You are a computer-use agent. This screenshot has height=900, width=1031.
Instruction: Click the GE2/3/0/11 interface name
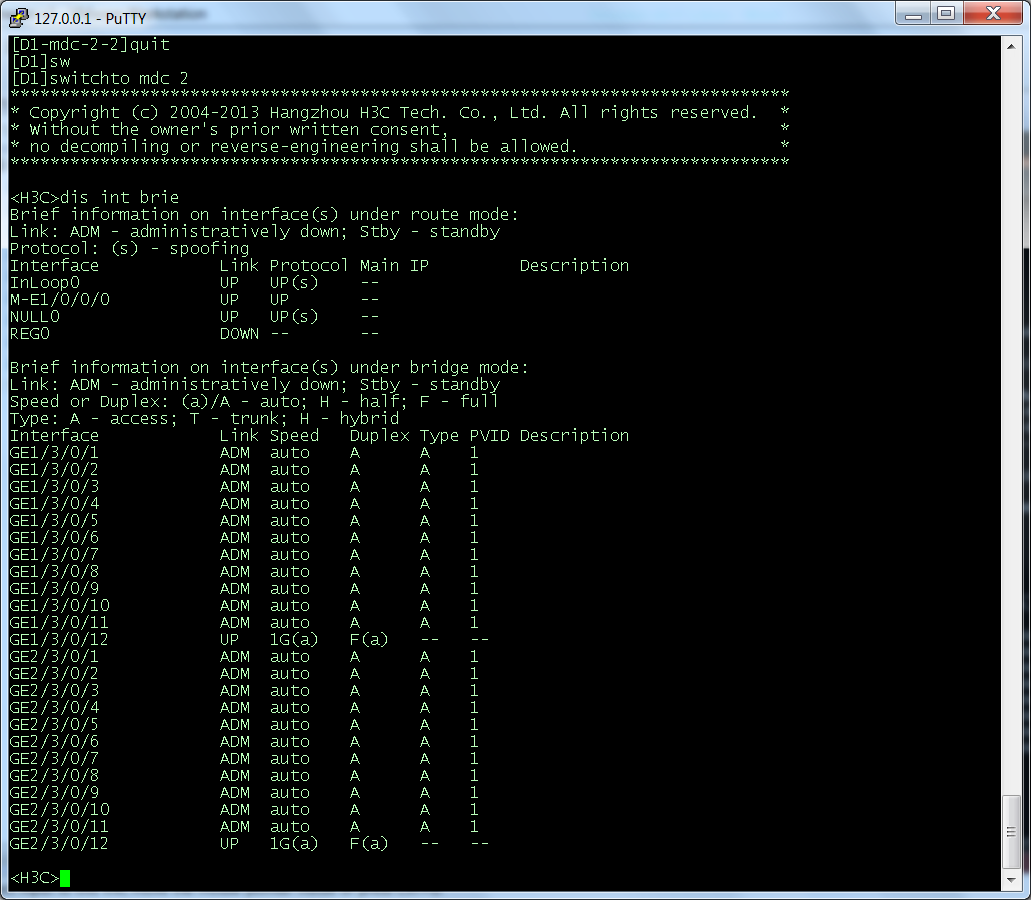[x=60, y=827]
